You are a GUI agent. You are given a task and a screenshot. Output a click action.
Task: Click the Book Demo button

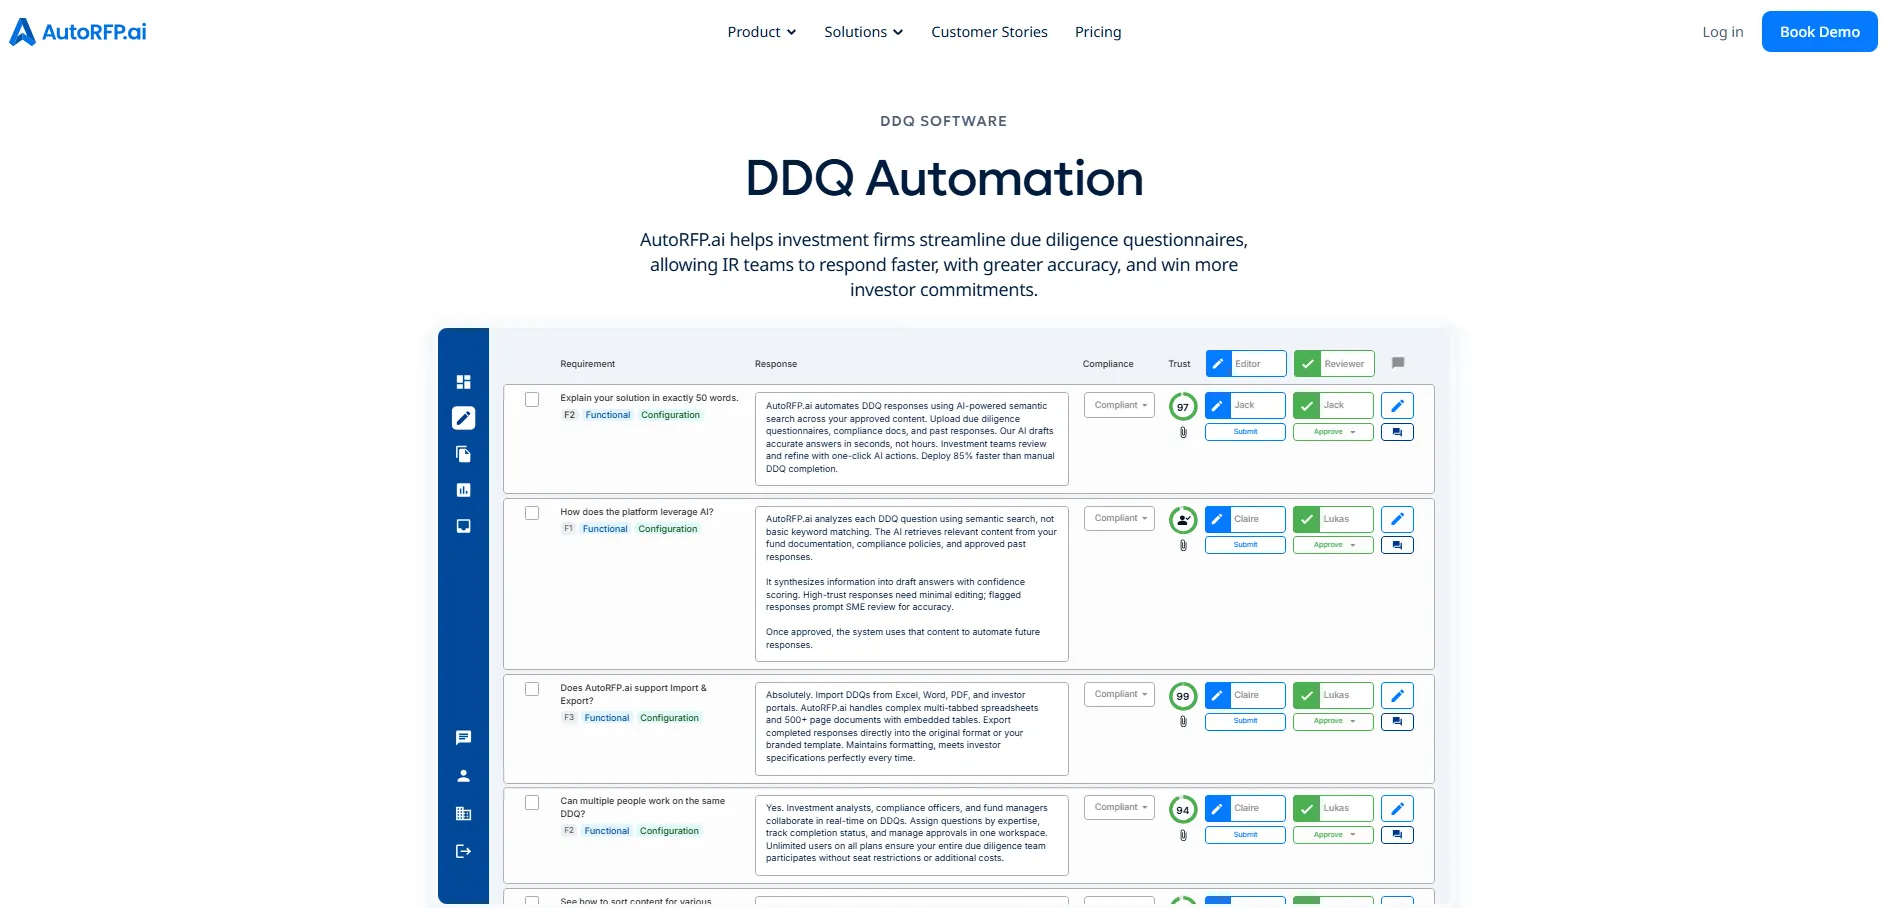(1820, 32)
